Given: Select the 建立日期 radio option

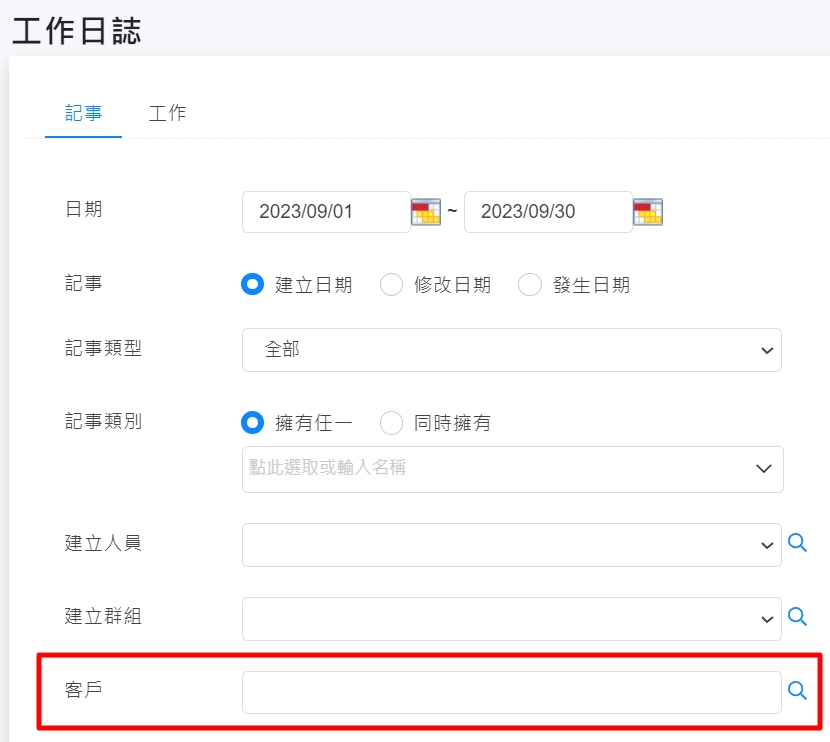Looking at the screenshot, I should point(252,285).
